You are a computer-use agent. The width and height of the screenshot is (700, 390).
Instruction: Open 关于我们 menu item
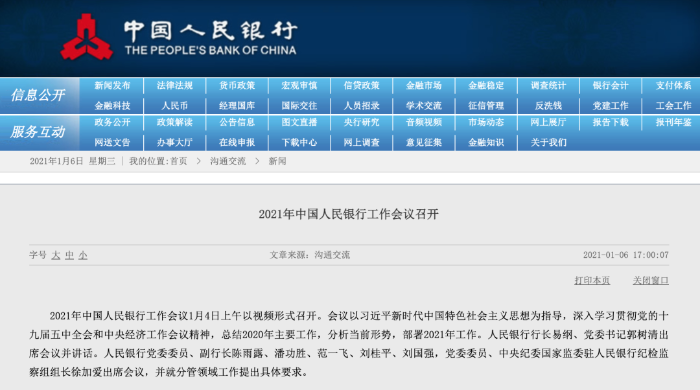pyautogui.click(x=548, y=142)
